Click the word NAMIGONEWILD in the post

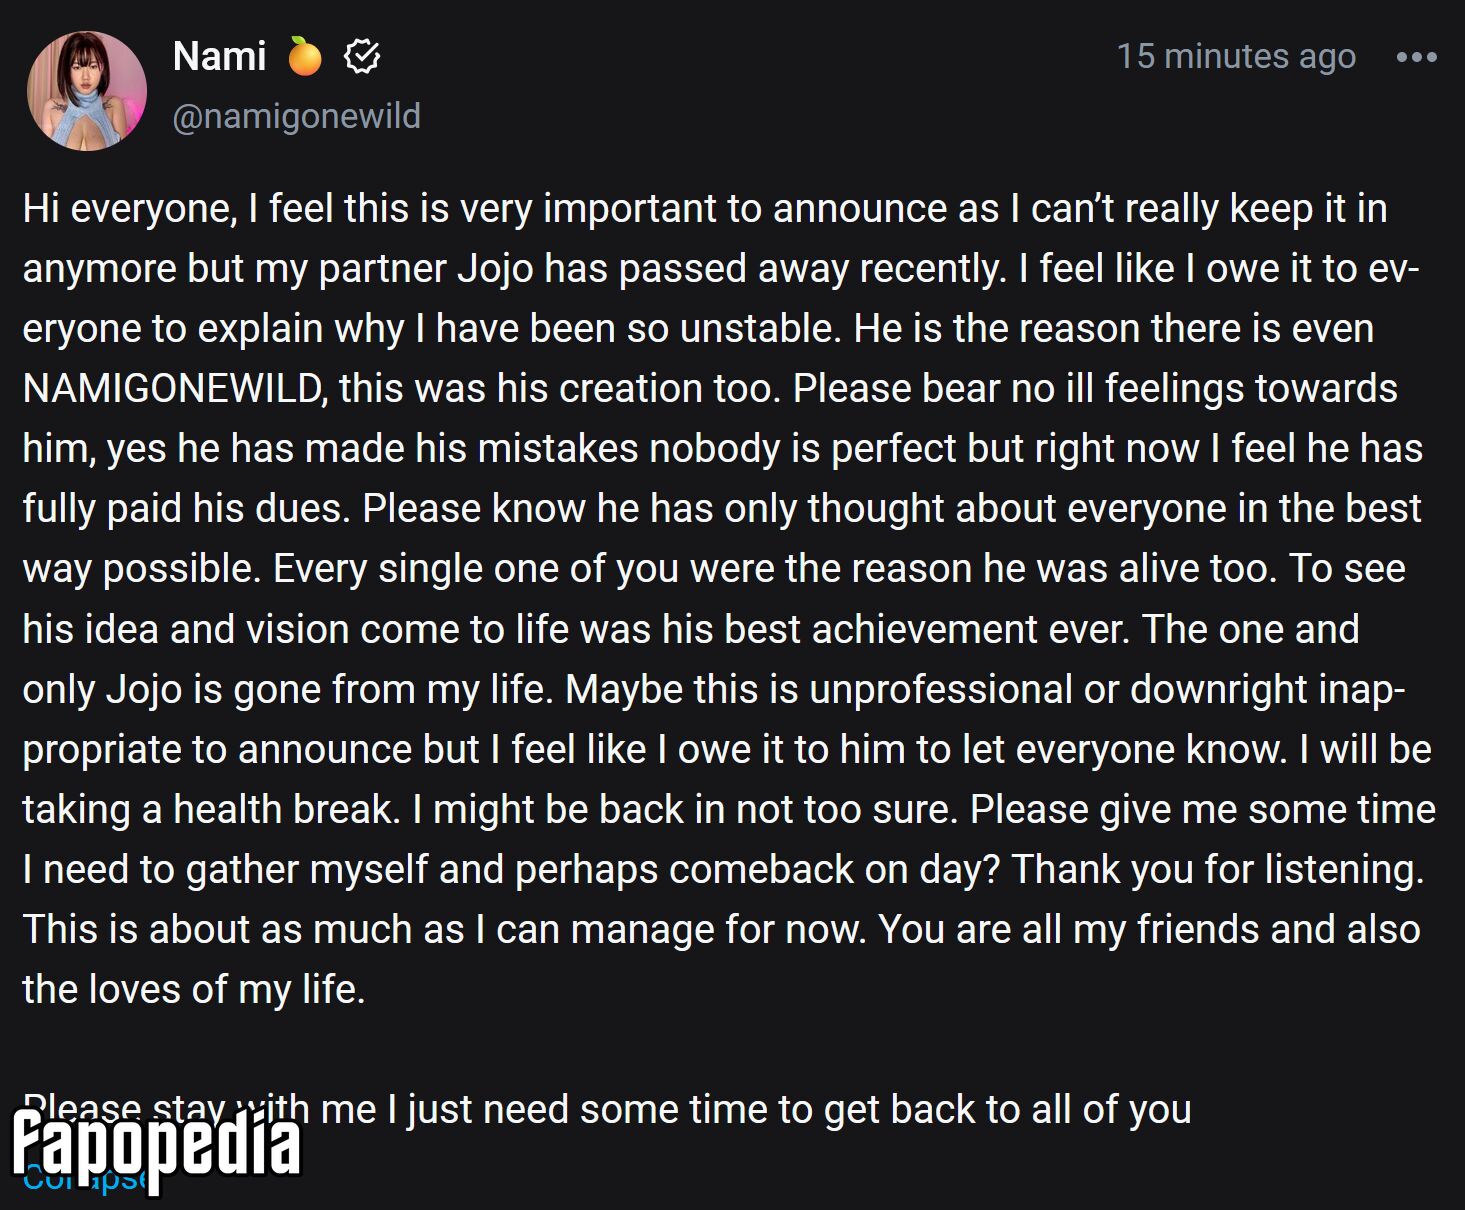click(x=175, y=388)
